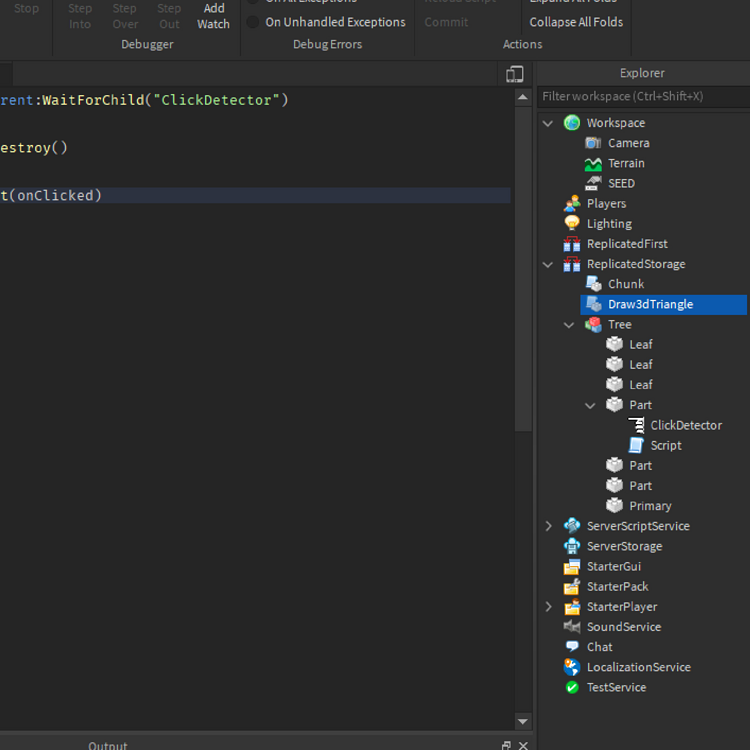Viewport: 750px width, 750px height.
Task: Click the debugger Stop button
Action: [x=26, y=8]
